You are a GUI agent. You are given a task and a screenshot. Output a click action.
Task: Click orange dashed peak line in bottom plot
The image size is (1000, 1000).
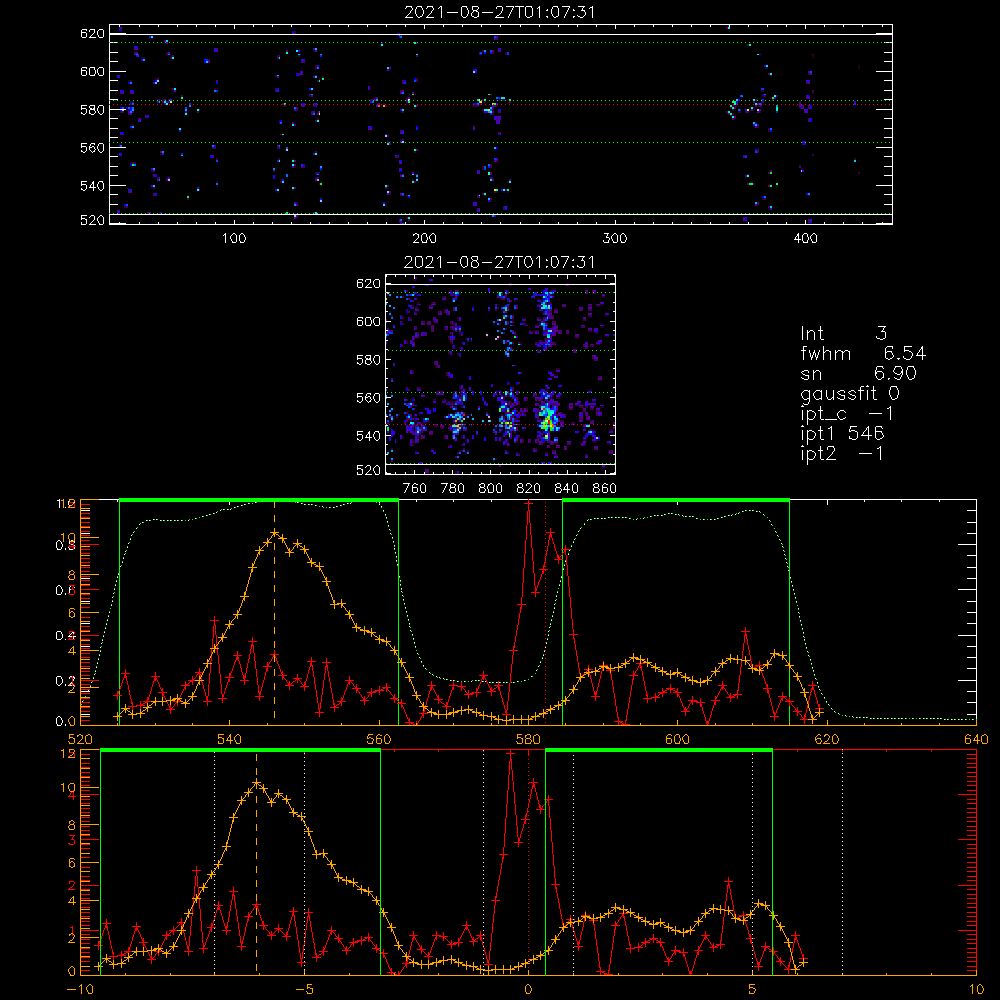pos(256,862)
